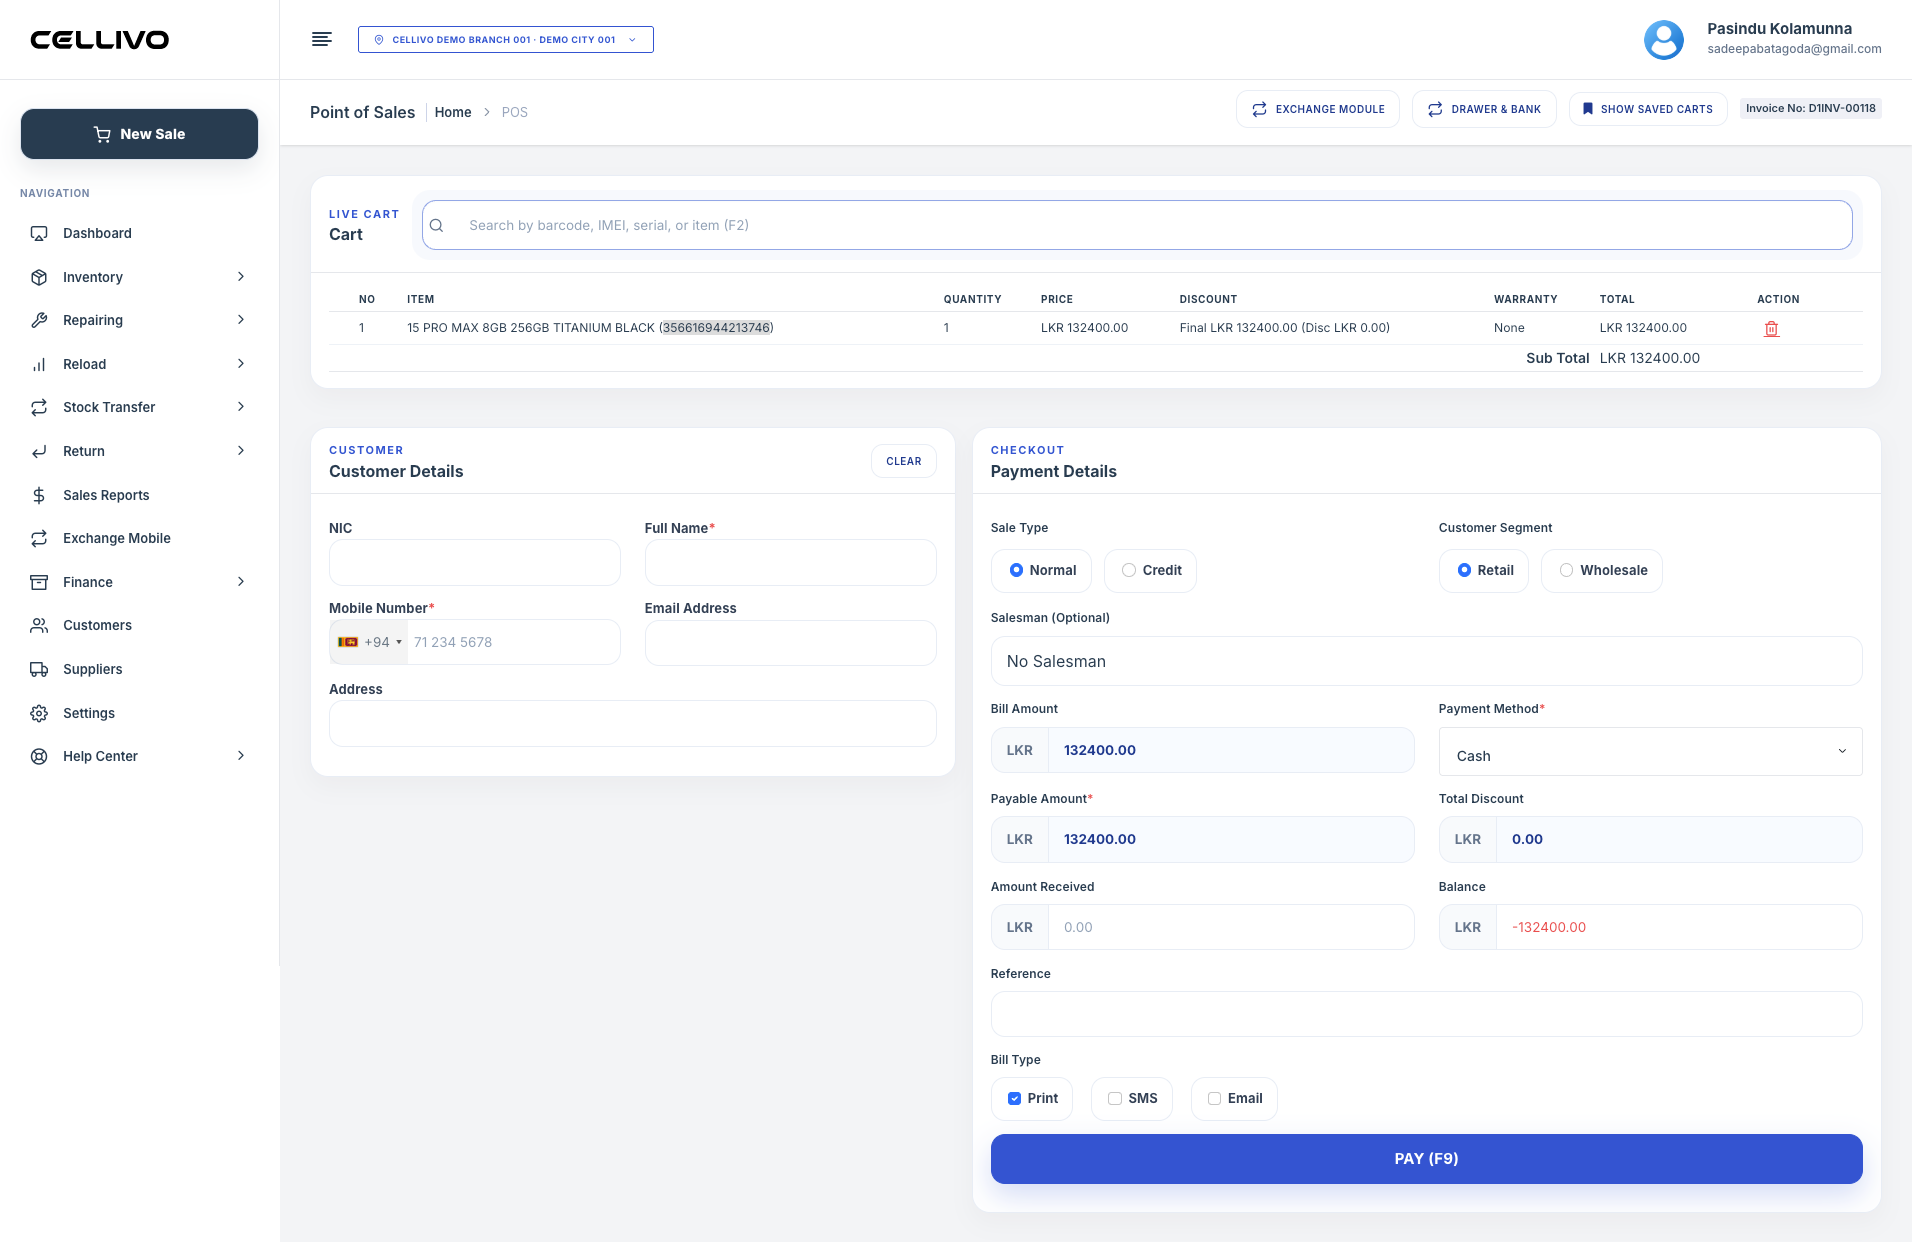Select the Credit sale type

[1150, 570]
